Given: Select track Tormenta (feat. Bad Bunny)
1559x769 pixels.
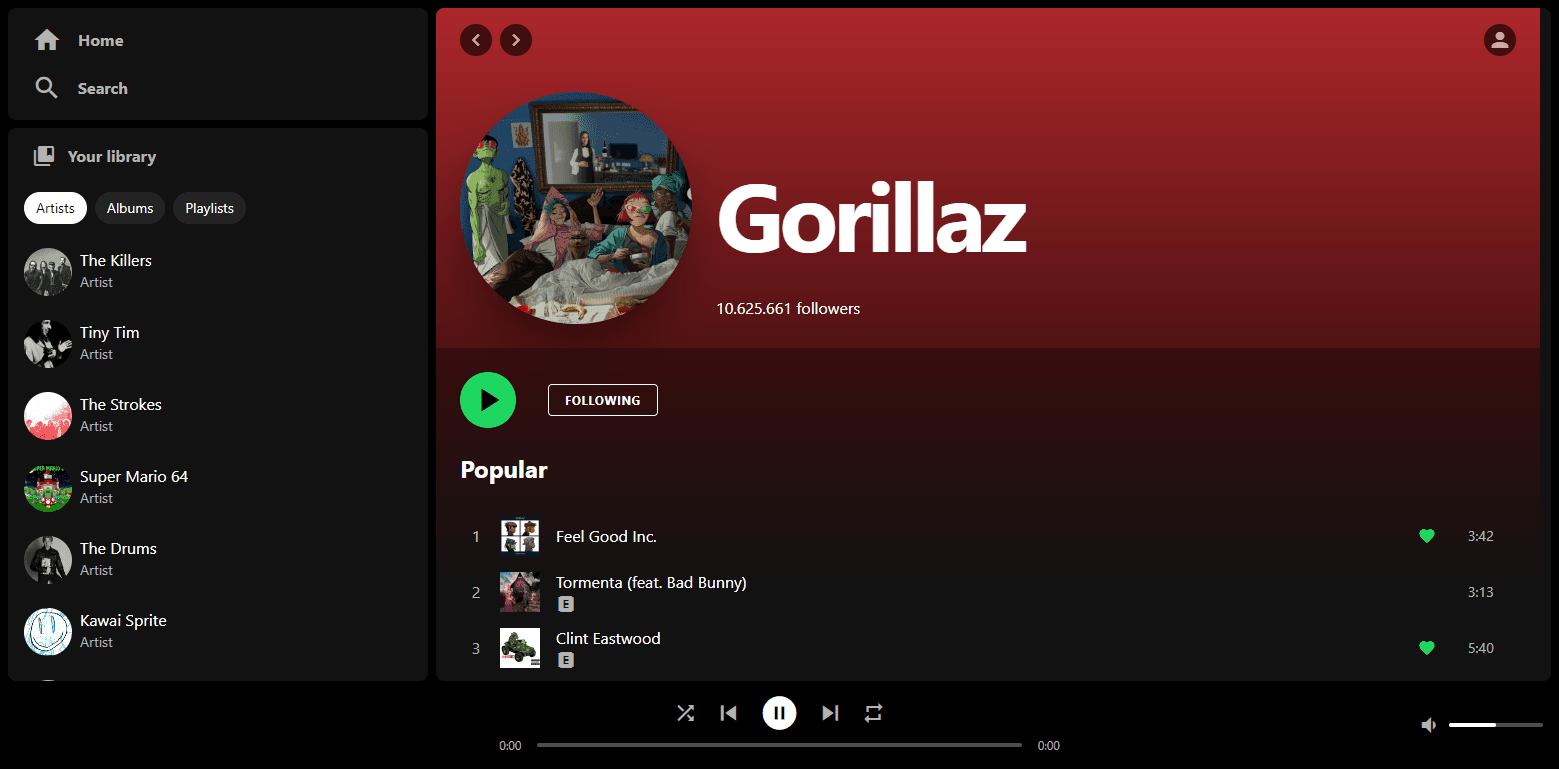Looking at the screenshot, I should point(651,582).
